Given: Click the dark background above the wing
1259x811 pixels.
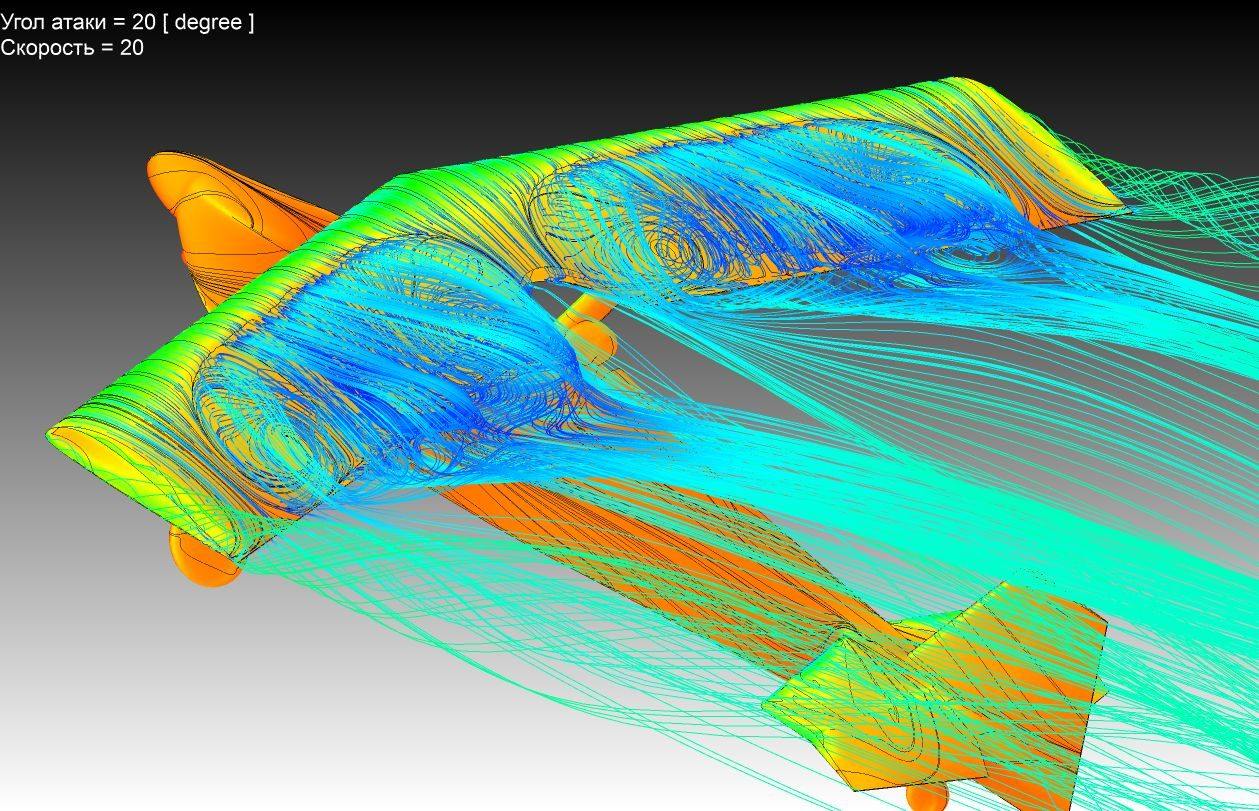Looking at the screenshot, I should coord(600,50).
